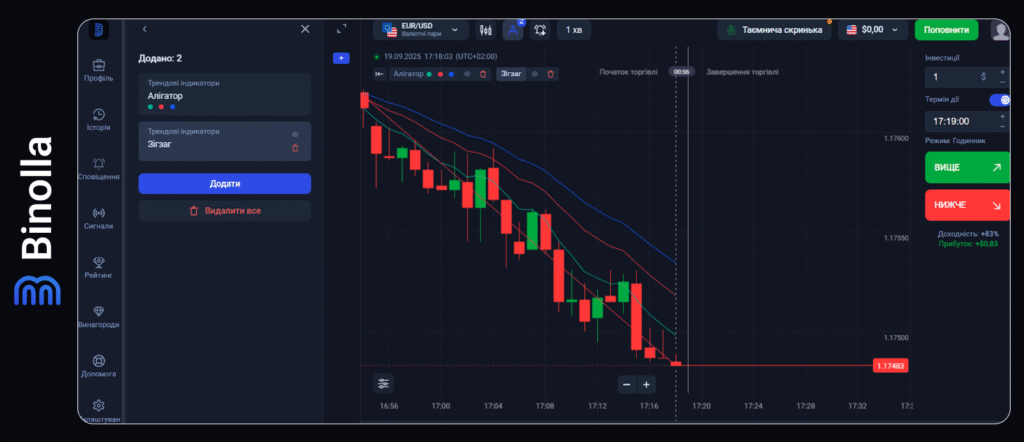Click the Додати button
The width and height of the screenshot is (1024, 442).
[225, 183]
